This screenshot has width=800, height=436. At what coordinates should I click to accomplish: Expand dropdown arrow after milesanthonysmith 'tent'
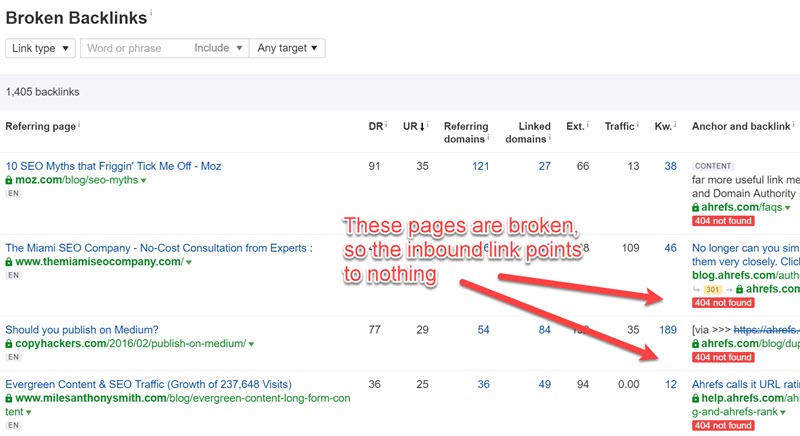coord(29,412)
